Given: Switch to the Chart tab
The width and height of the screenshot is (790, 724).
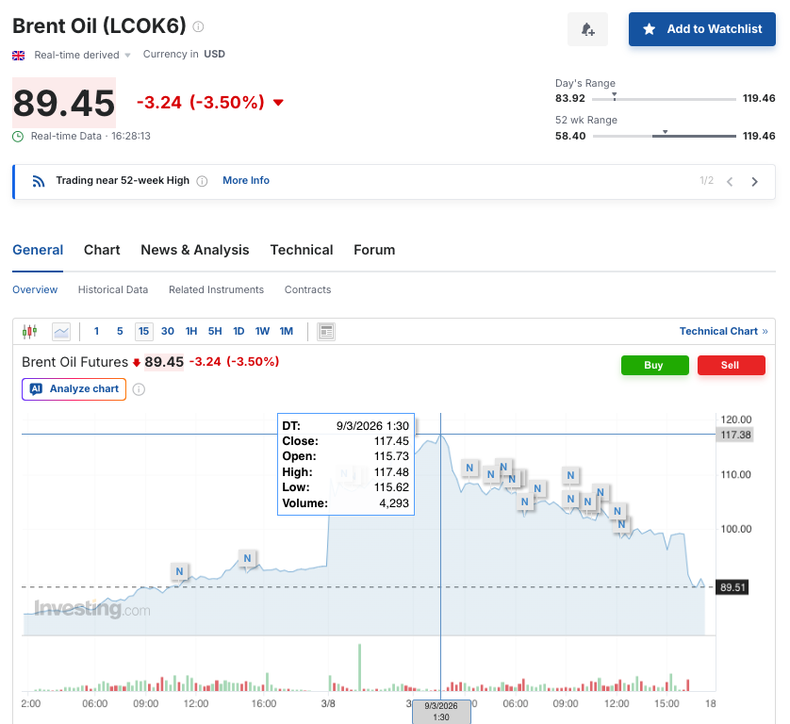Looking at the screenshot, I should coord(102,250).
